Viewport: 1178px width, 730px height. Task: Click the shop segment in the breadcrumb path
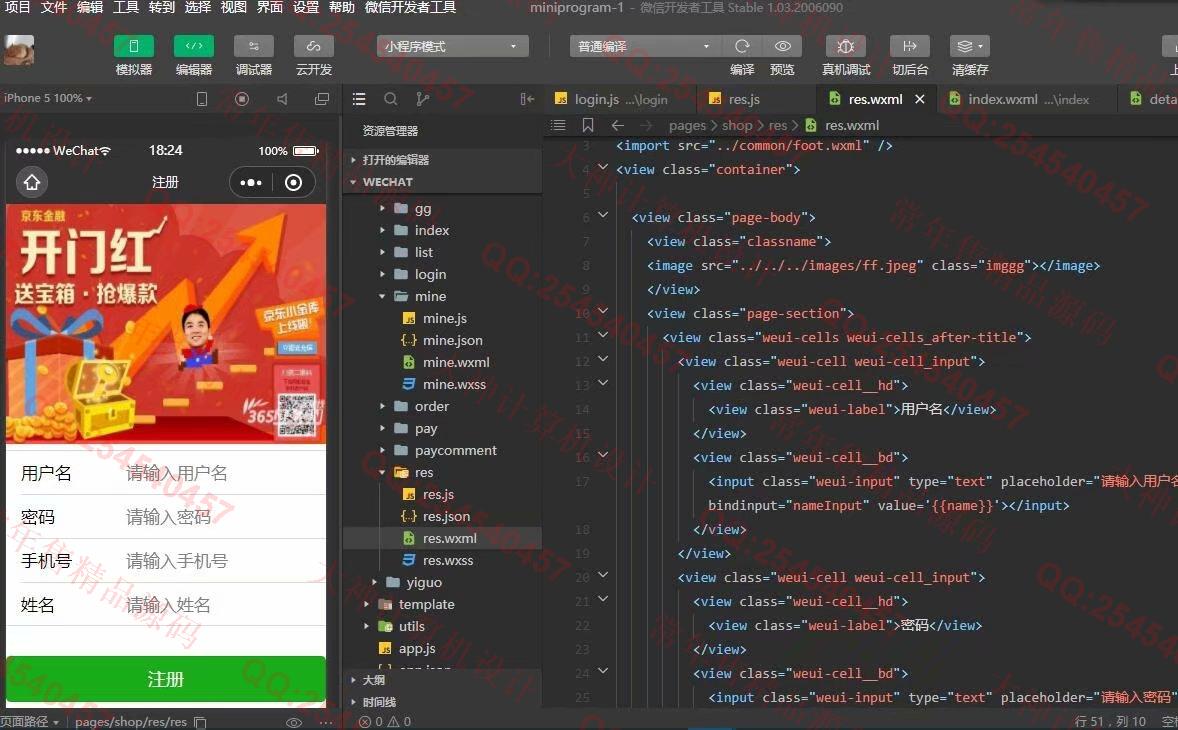[x=737, y=125]
